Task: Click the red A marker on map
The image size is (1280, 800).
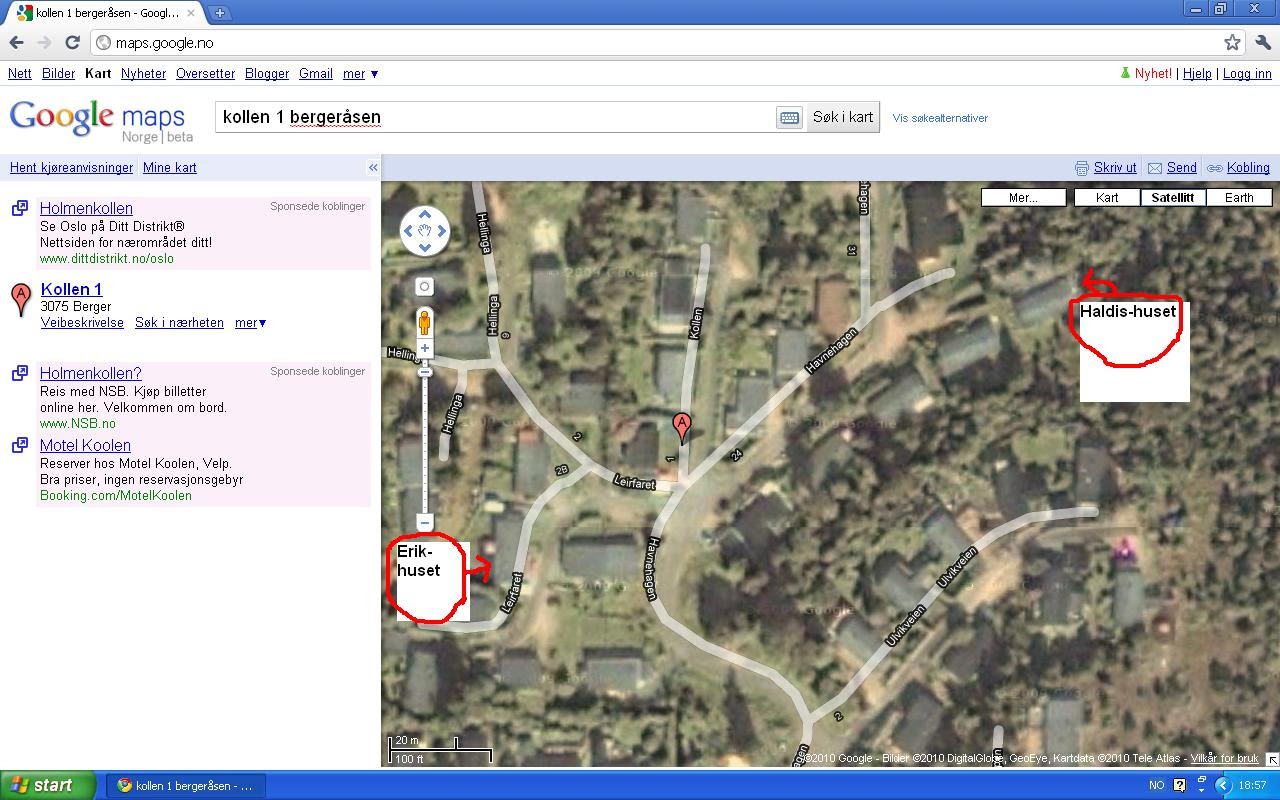Action: (682, 427)
